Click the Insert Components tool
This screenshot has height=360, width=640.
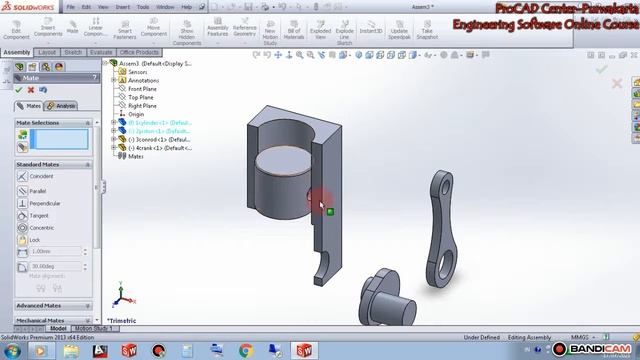tap(48, 27)
